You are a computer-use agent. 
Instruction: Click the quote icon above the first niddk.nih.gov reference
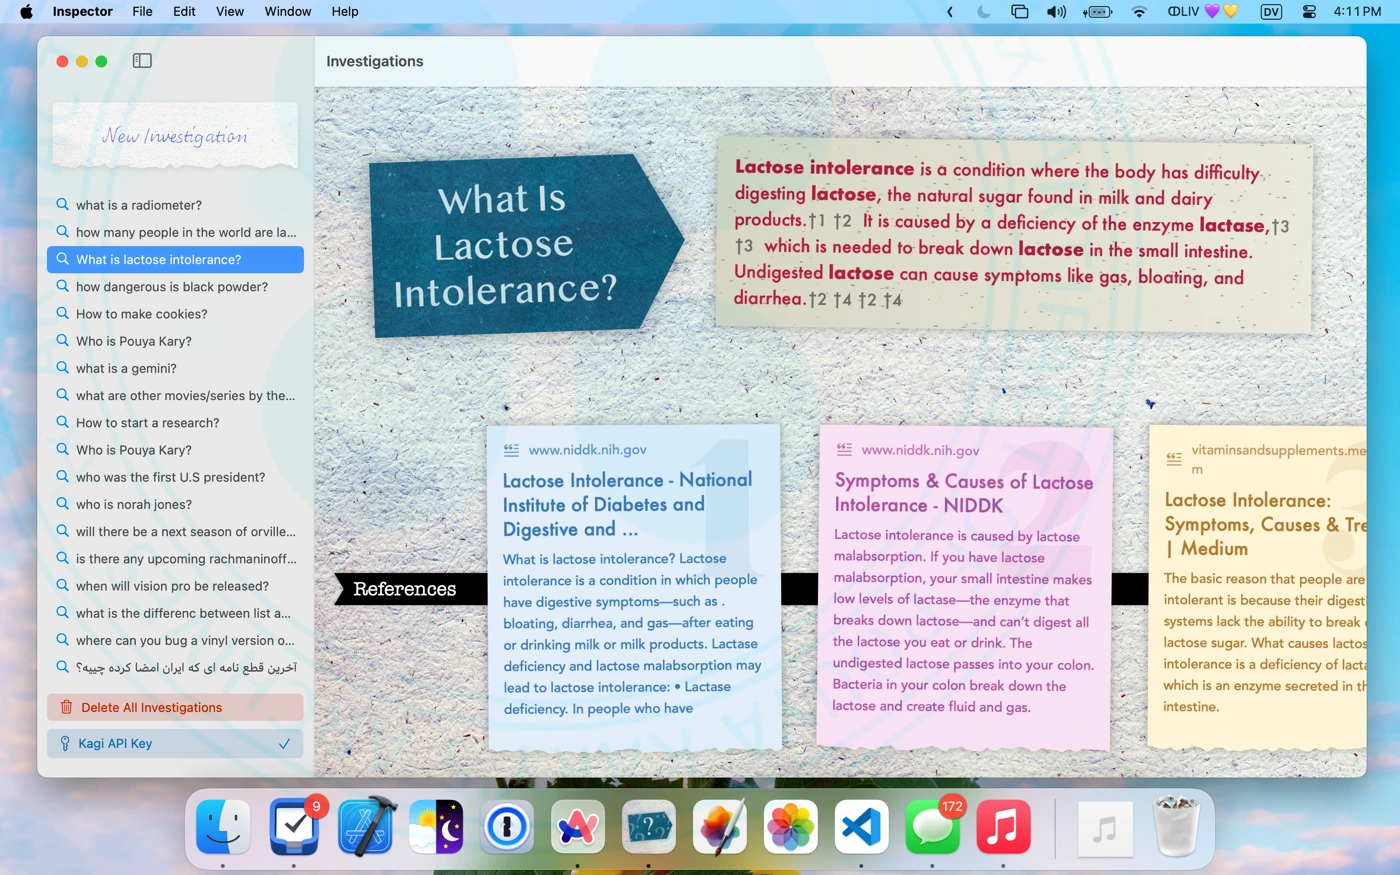pos(511,450)
